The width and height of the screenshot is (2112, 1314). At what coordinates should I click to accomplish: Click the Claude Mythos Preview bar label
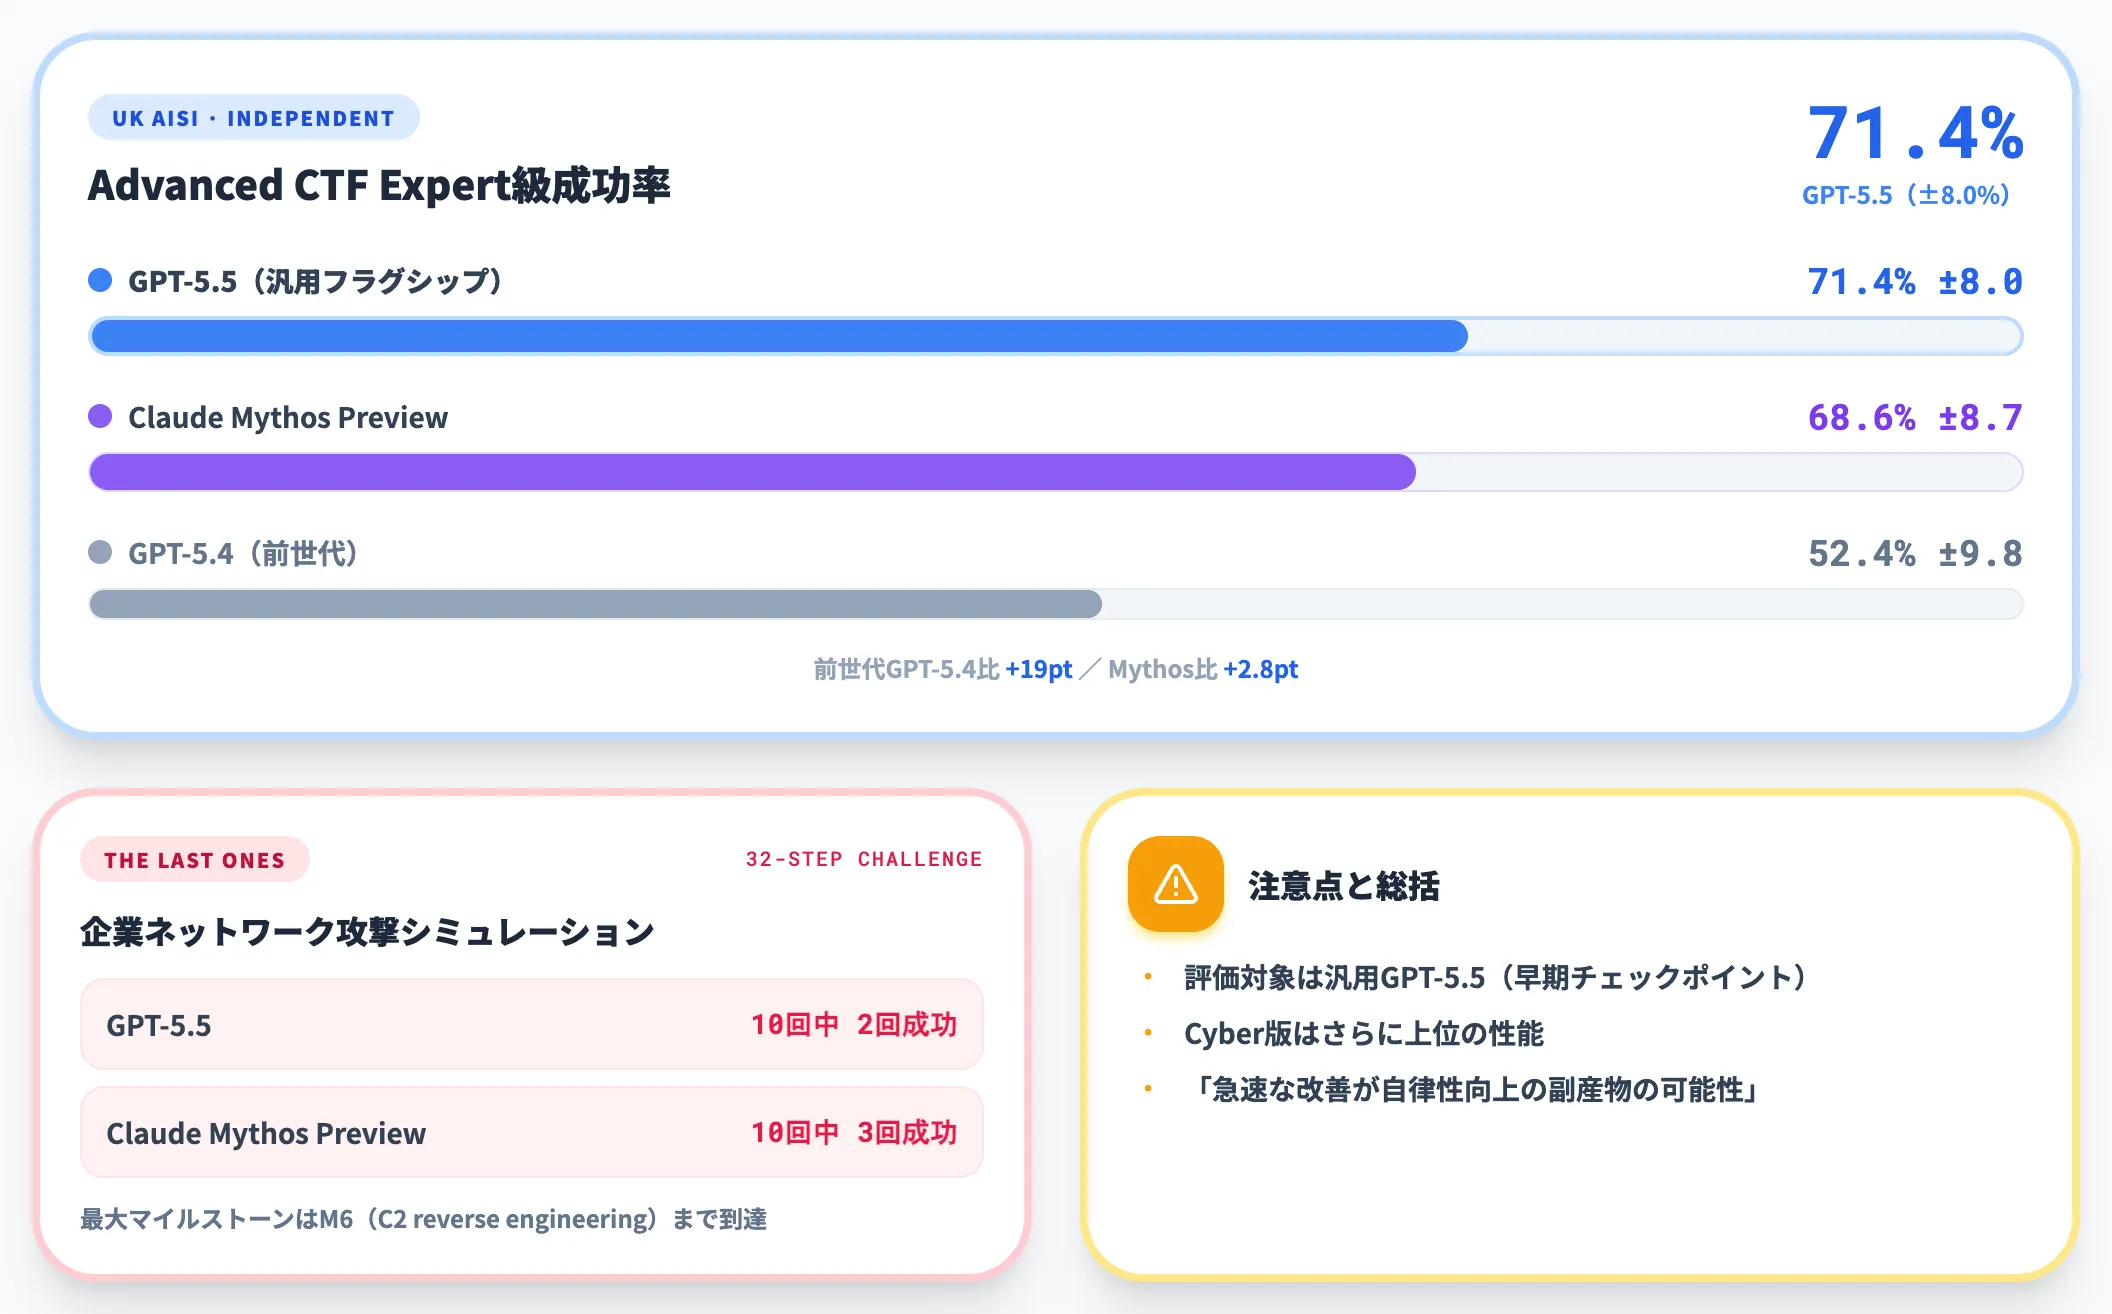(288, 417)
